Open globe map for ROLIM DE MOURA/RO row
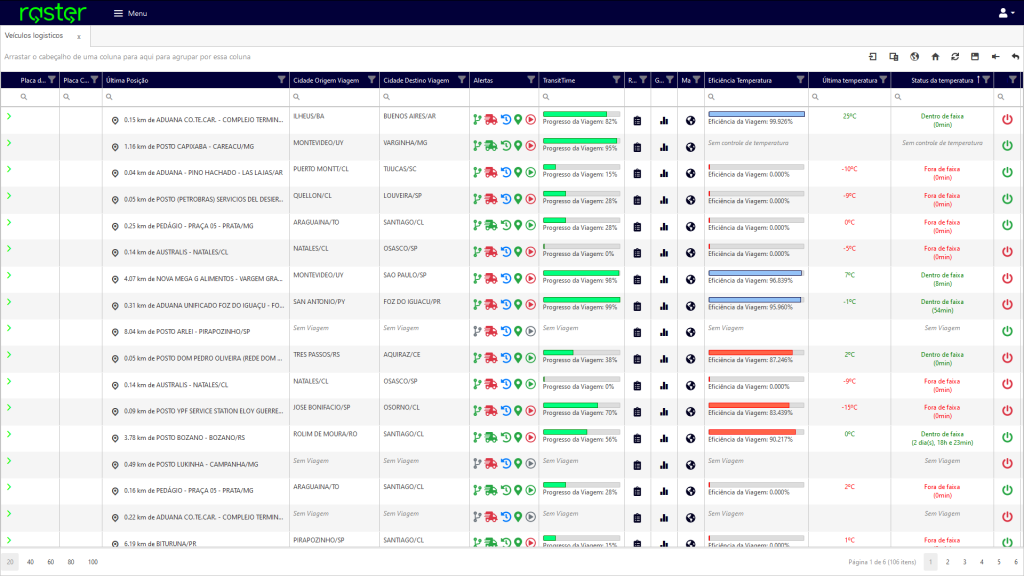 pyautogui.click(x=690, y=438)
